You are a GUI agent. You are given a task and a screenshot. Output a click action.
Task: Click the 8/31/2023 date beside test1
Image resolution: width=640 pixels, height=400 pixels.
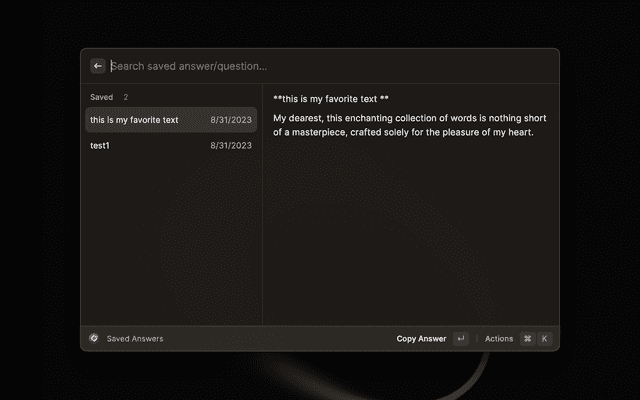[x=231, y=145]
